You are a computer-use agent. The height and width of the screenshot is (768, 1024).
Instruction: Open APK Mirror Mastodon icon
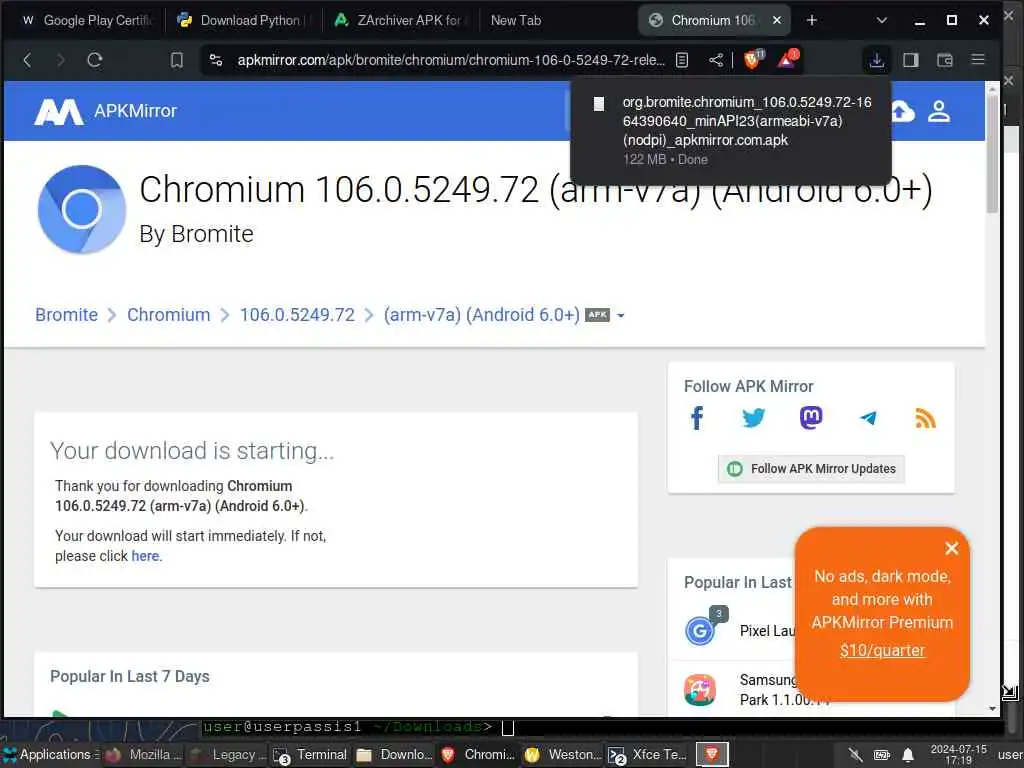[x=811, y=418]
